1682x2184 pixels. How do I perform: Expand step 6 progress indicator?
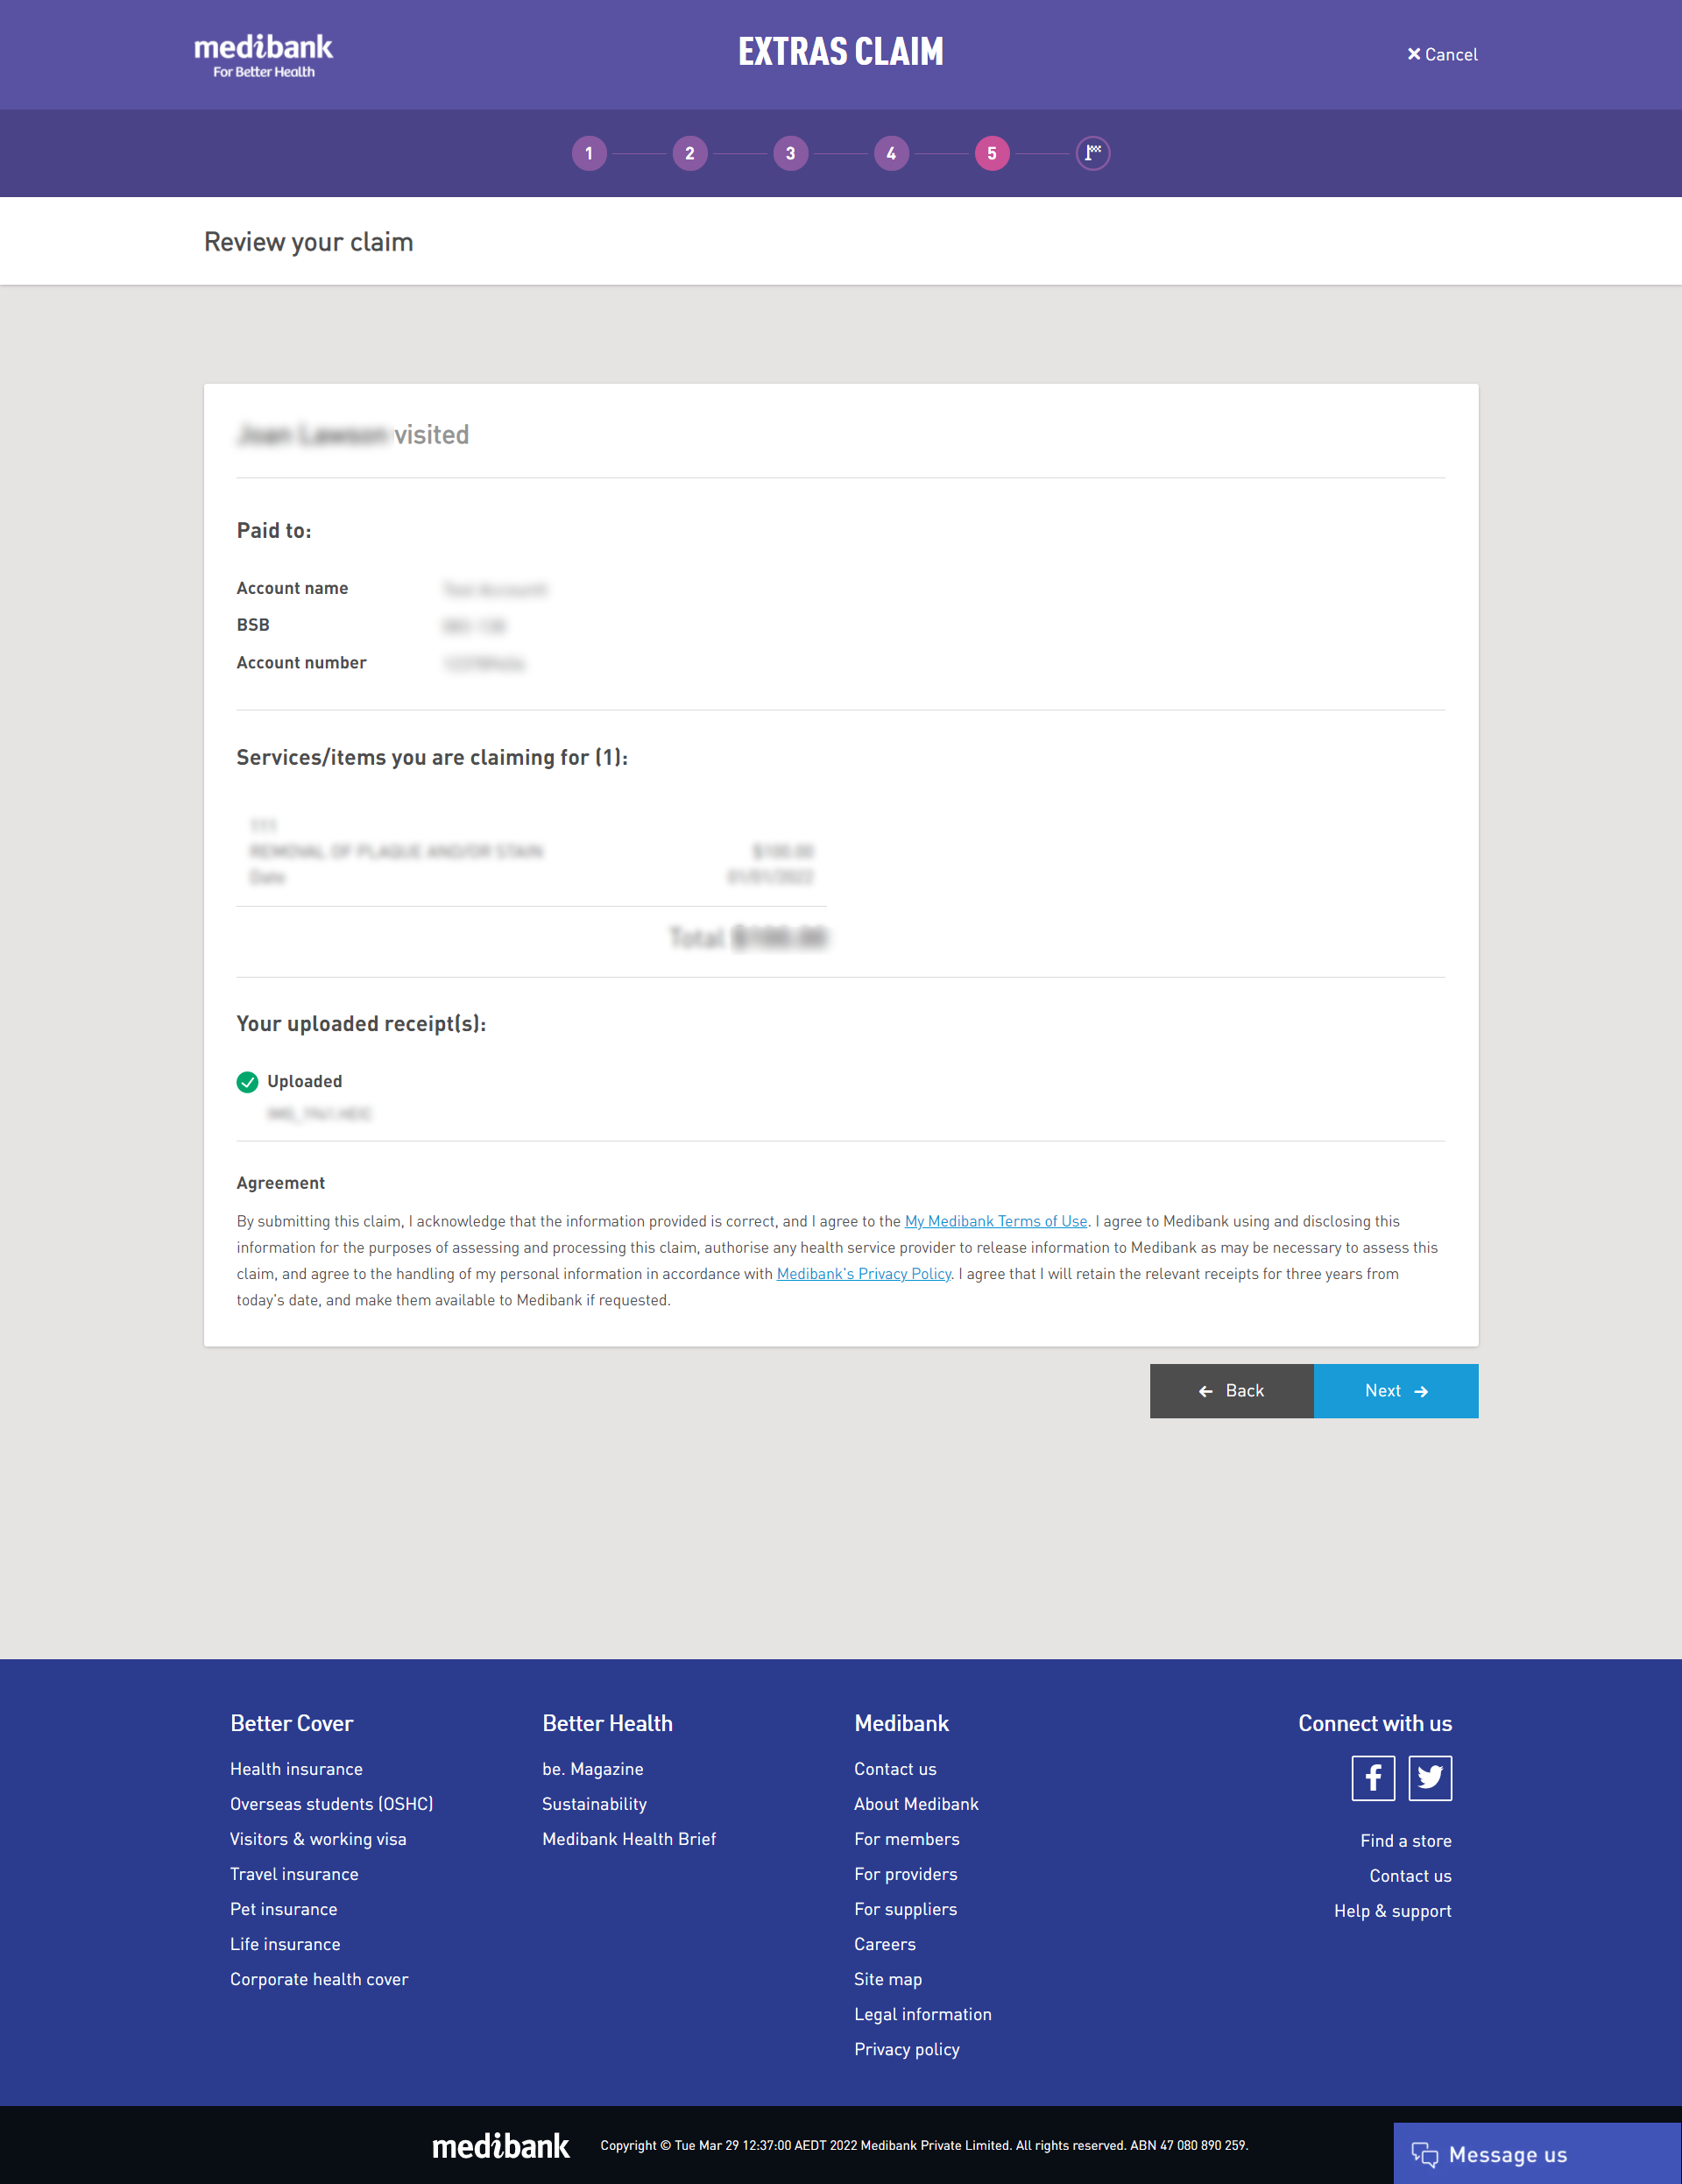coord(1092,152)
